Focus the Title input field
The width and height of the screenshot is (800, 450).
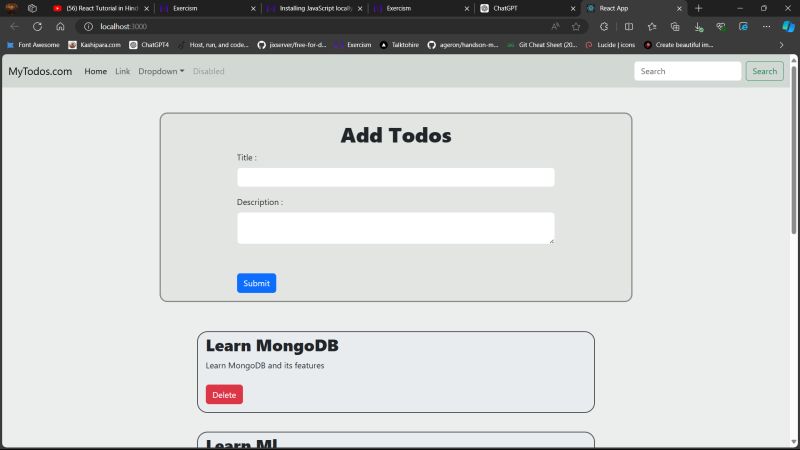coord(395,177)
